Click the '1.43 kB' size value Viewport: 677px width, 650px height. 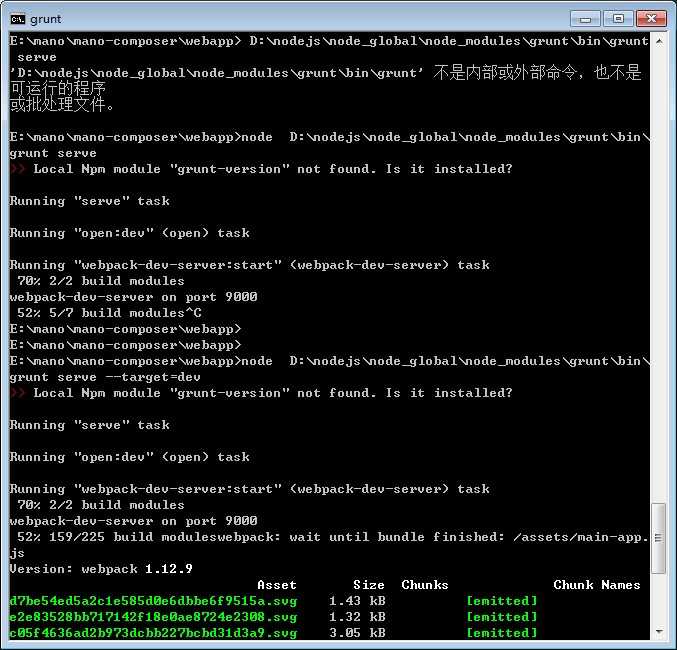[x=357, y=601]
